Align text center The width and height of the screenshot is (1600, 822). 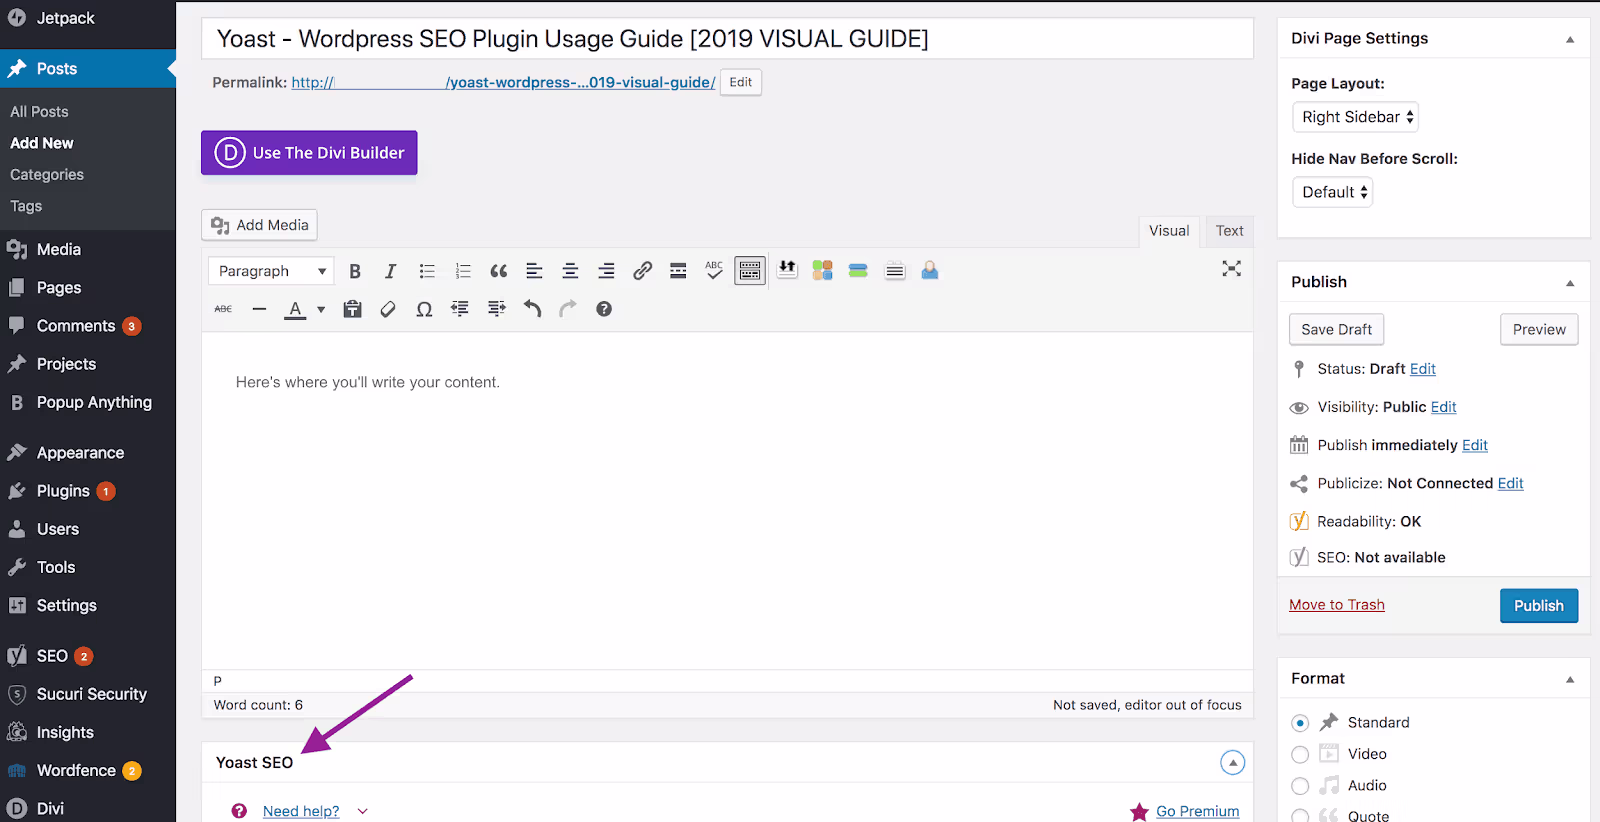(570, 271)
